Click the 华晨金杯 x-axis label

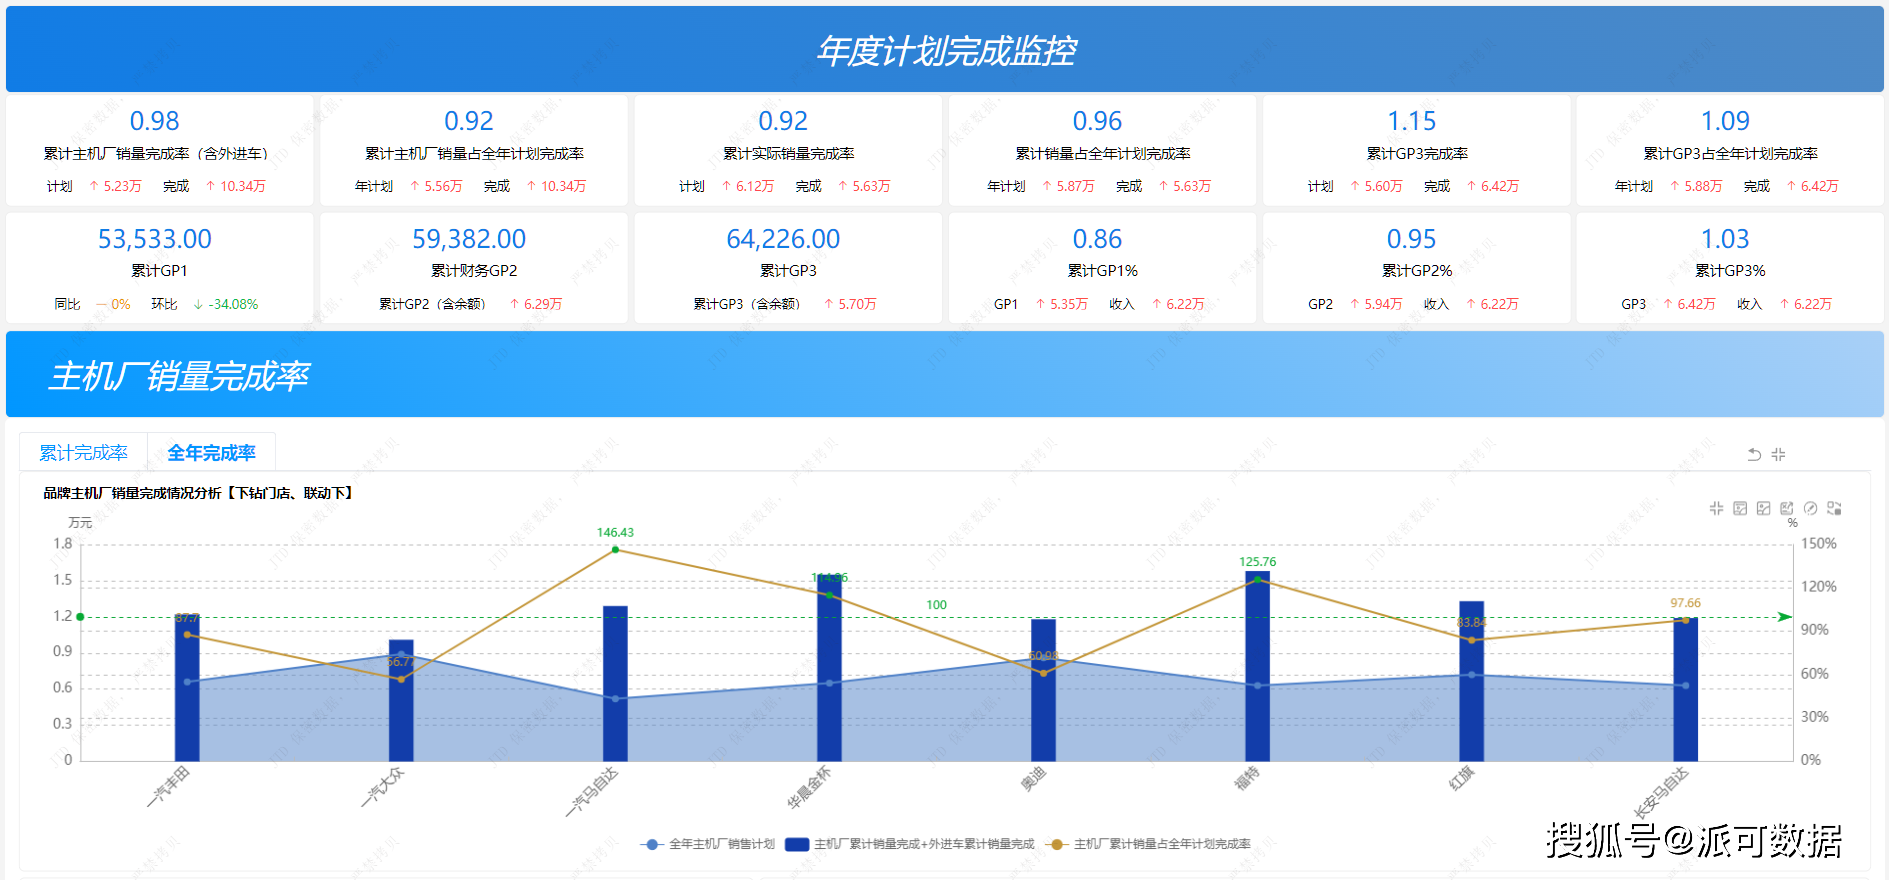[x=808, y=787]
